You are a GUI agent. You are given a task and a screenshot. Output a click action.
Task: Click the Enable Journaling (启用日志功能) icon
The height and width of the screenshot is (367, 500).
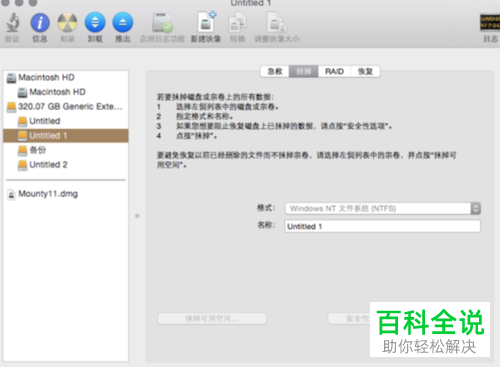tap(162, 23)
